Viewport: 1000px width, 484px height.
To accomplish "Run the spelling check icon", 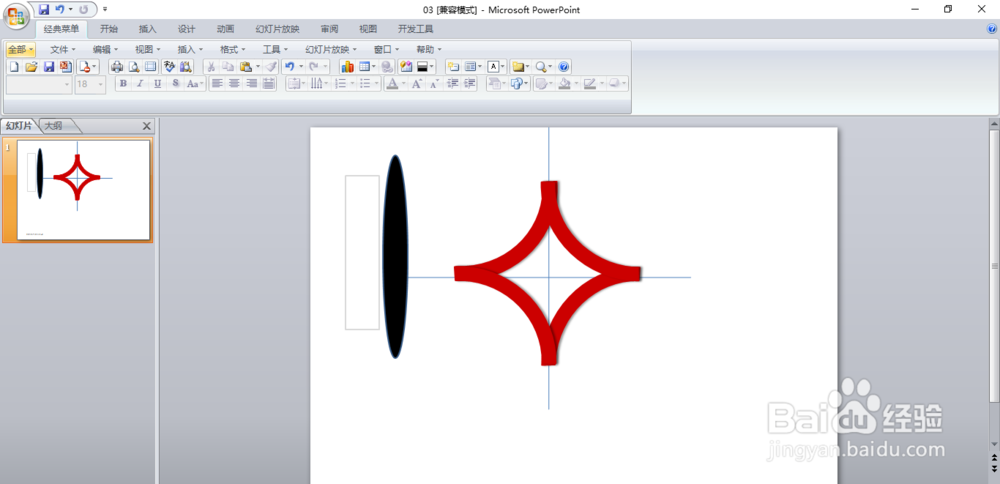I will [169, 66].
